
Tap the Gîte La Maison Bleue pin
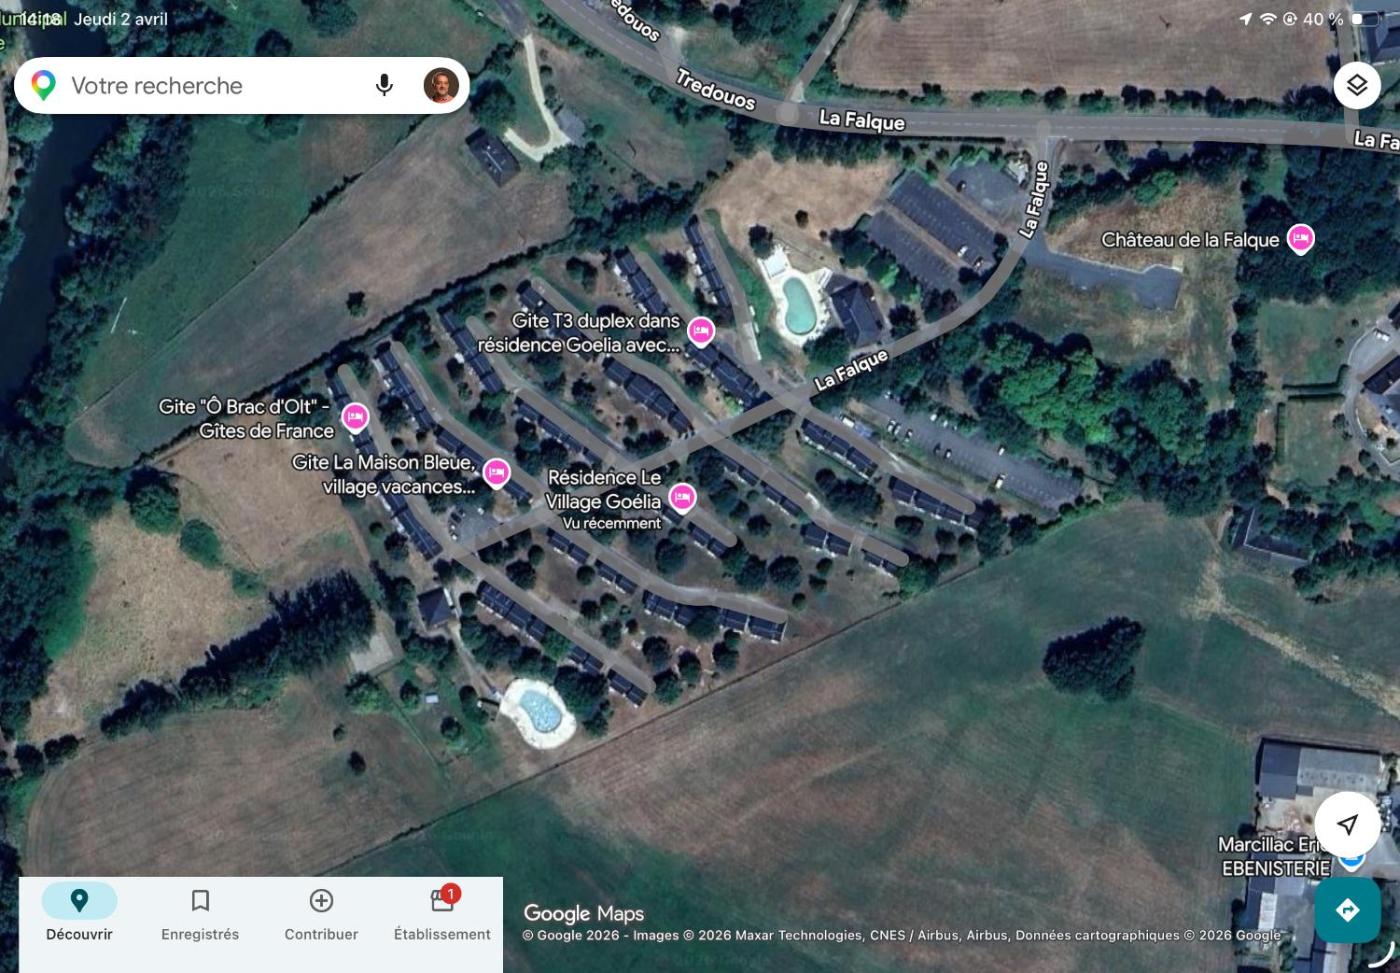496,472
